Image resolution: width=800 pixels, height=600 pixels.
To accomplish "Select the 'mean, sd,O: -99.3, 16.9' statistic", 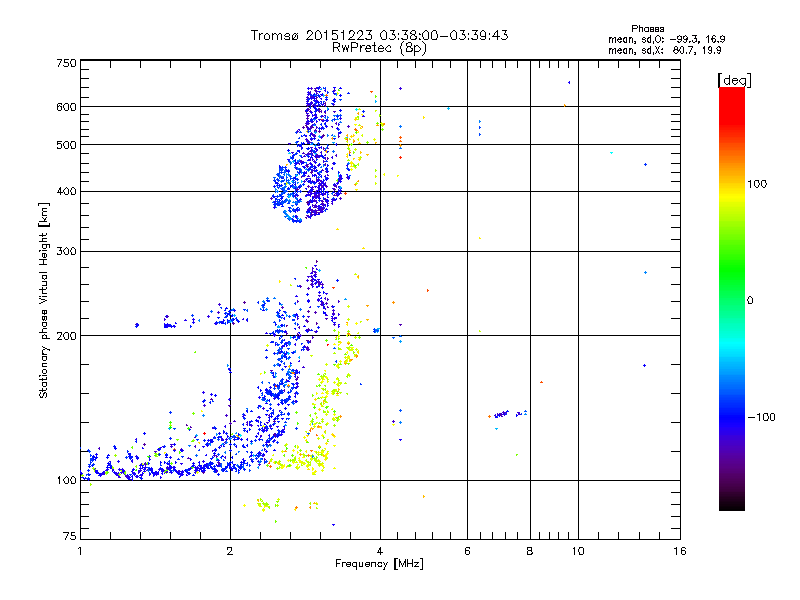I will tap(666, 39).
